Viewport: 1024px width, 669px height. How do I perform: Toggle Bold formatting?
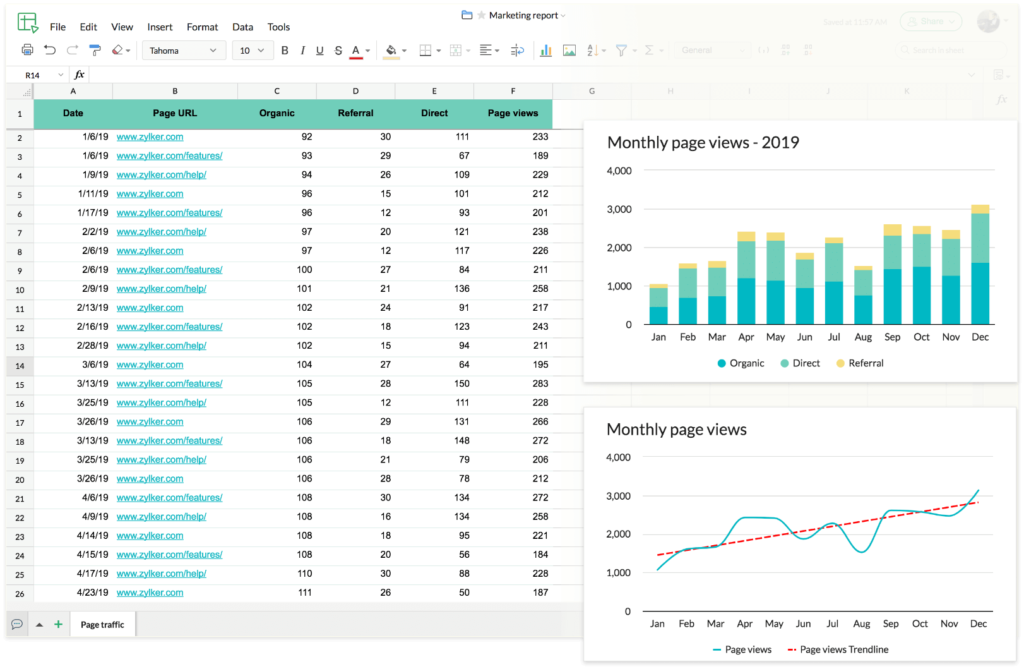[285, 50]
